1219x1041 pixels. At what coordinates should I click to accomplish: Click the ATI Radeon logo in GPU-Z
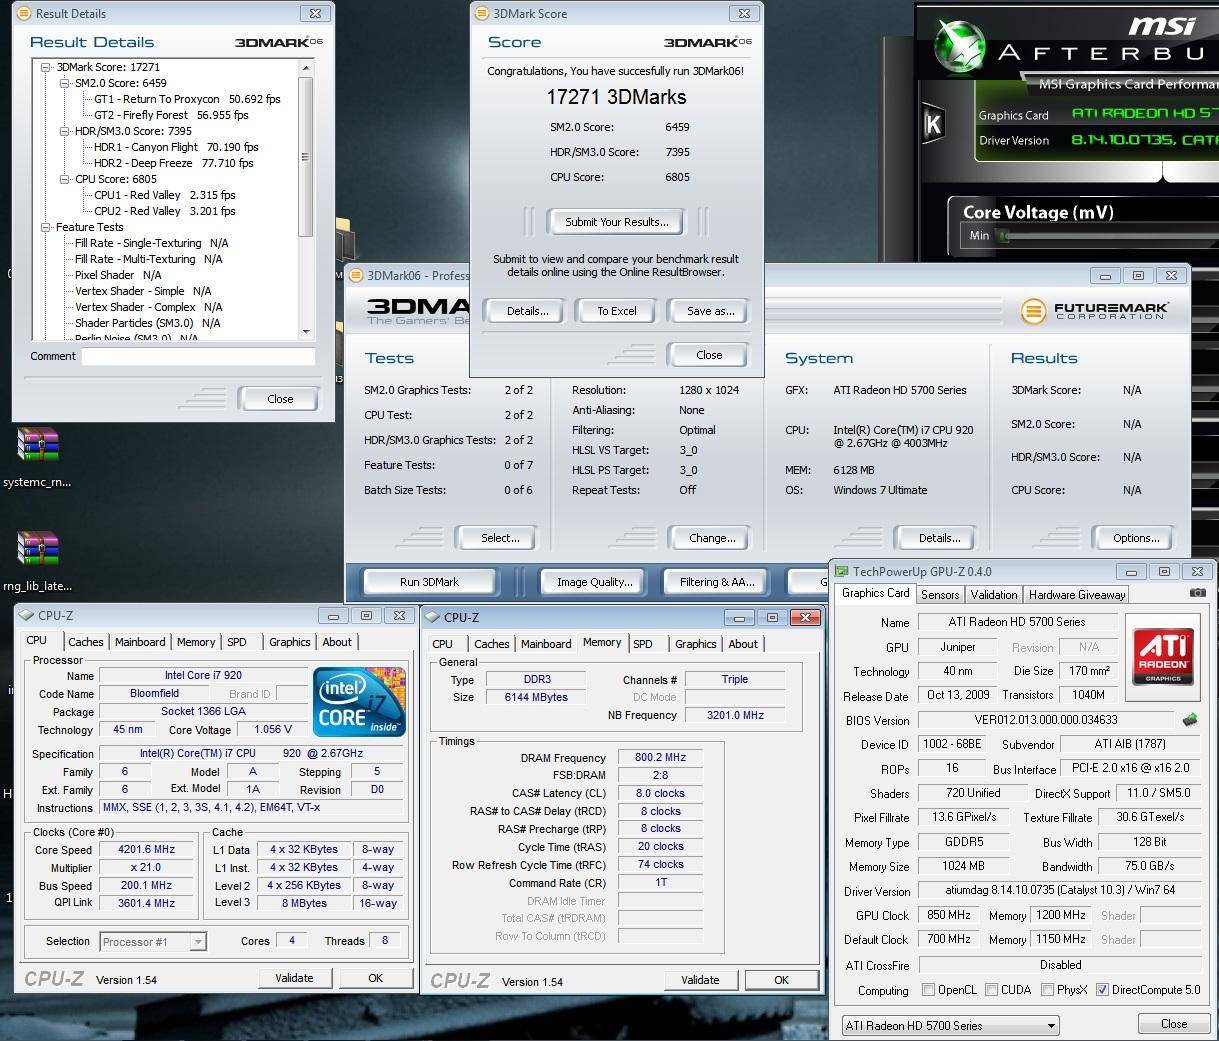pyautogui.click(x=1164, y=656)
